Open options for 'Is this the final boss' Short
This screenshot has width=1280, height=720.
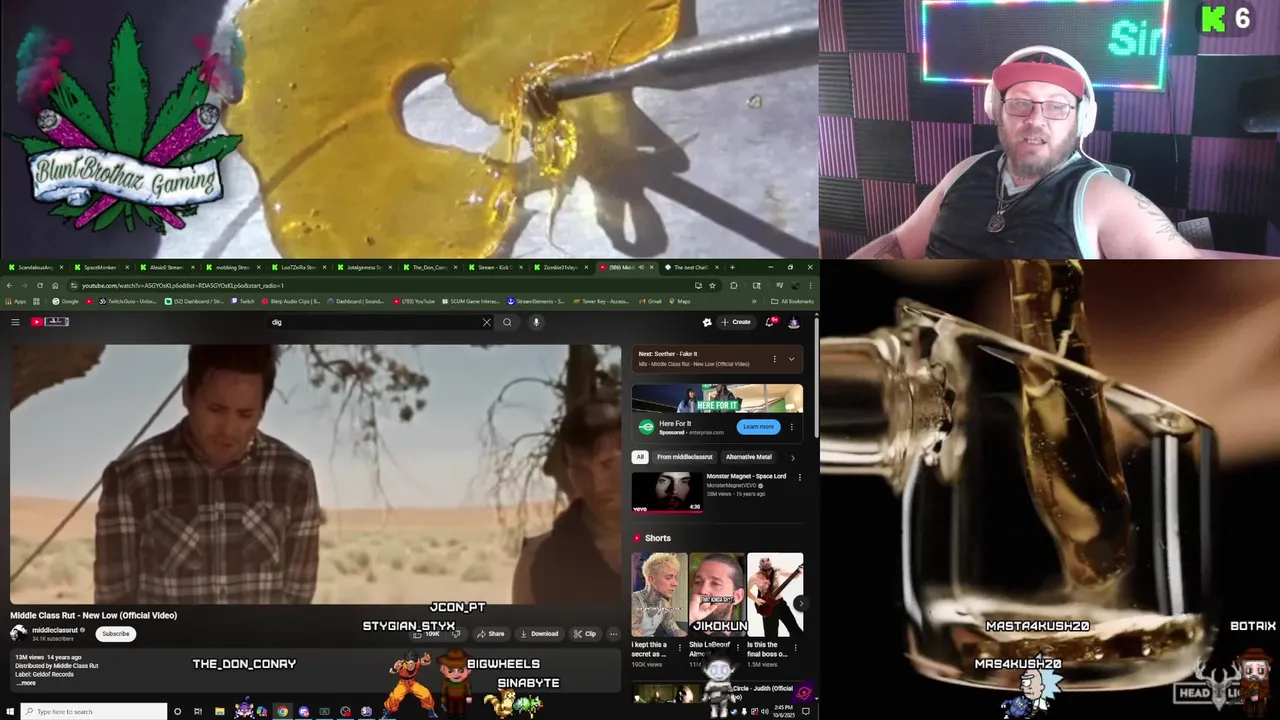796,647
